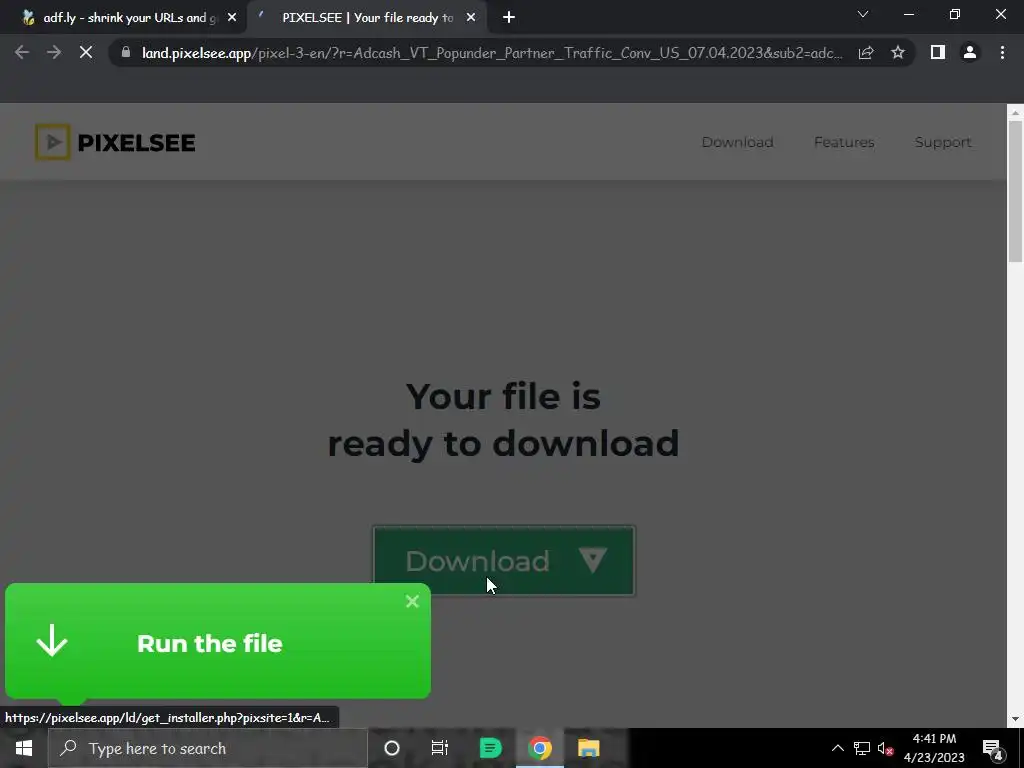
Task: Click the Run the file banner
Action: click(x=217, y=641)
